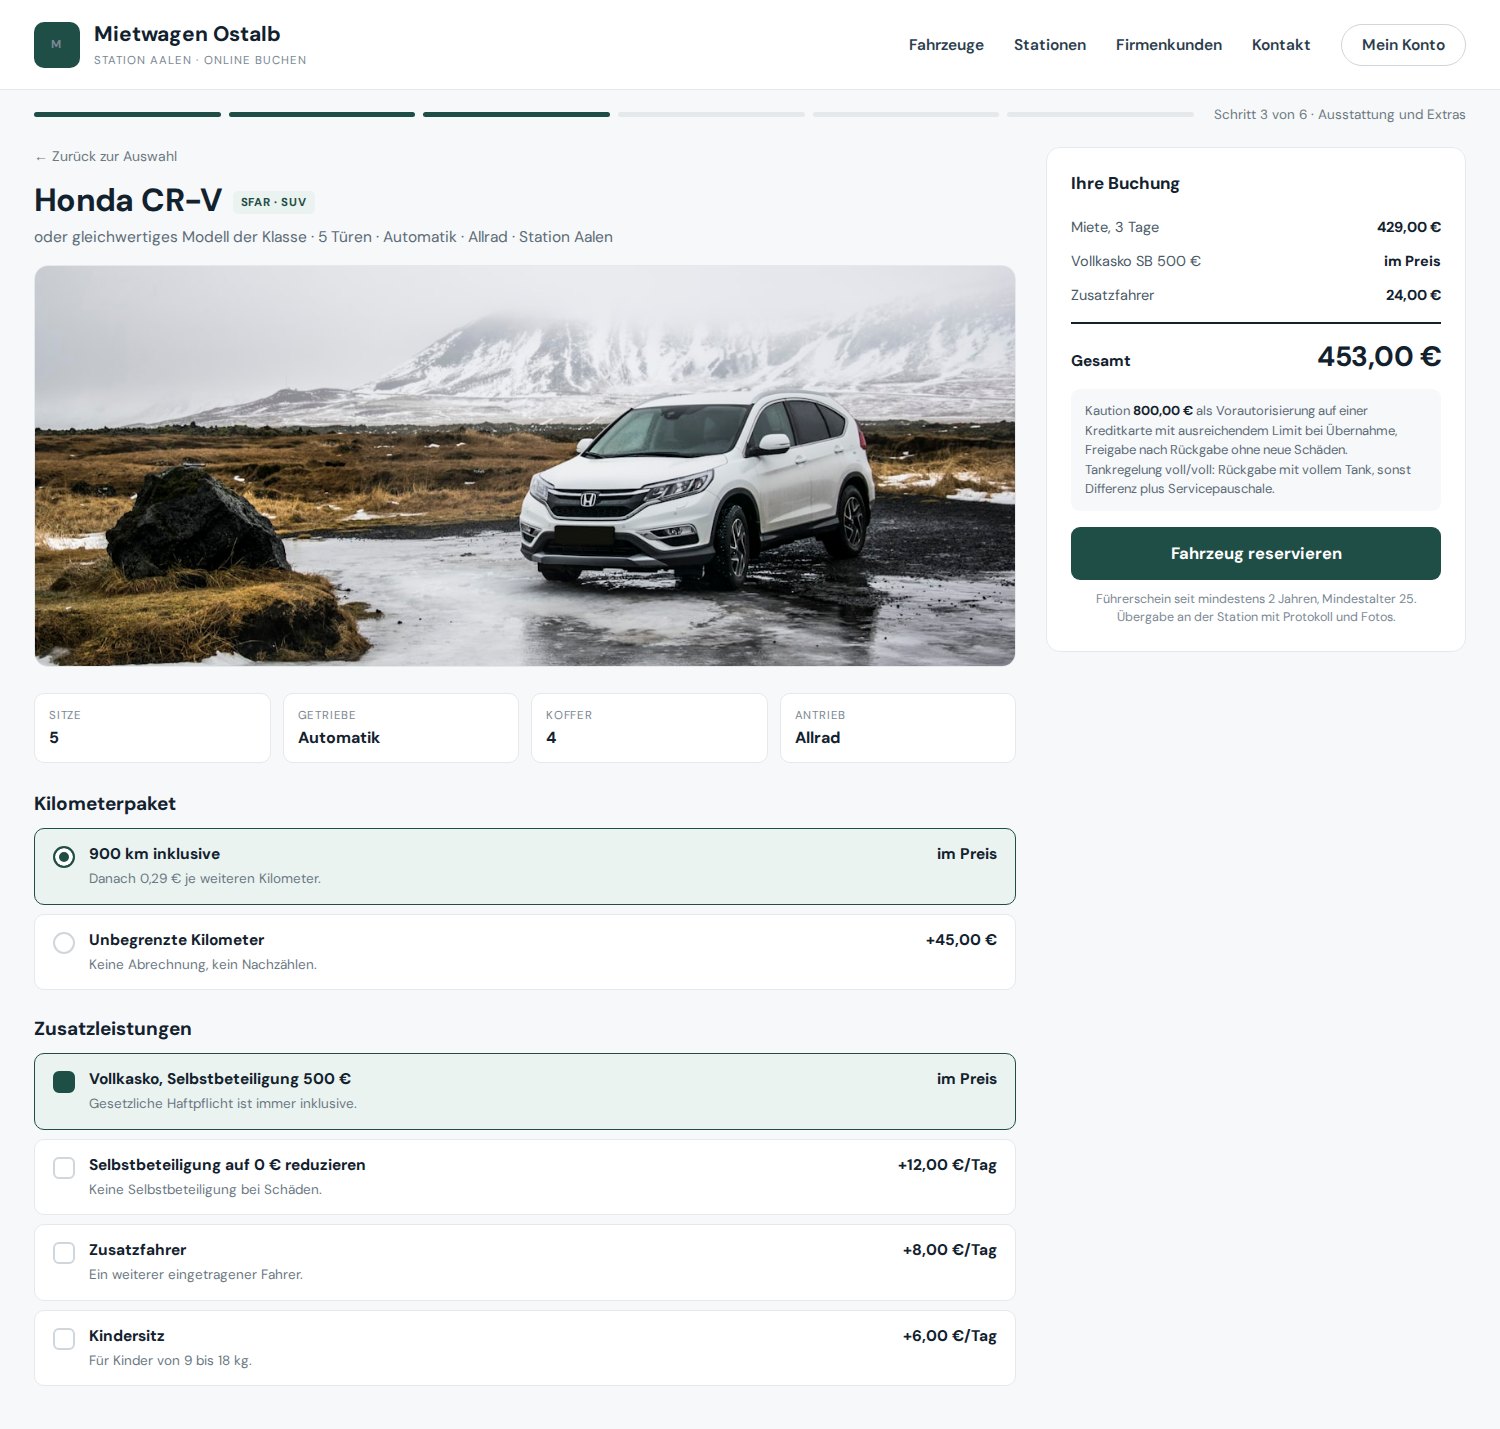Click the 429,00 € rental price
1500x1429 pixels.
coord(1409,227)
